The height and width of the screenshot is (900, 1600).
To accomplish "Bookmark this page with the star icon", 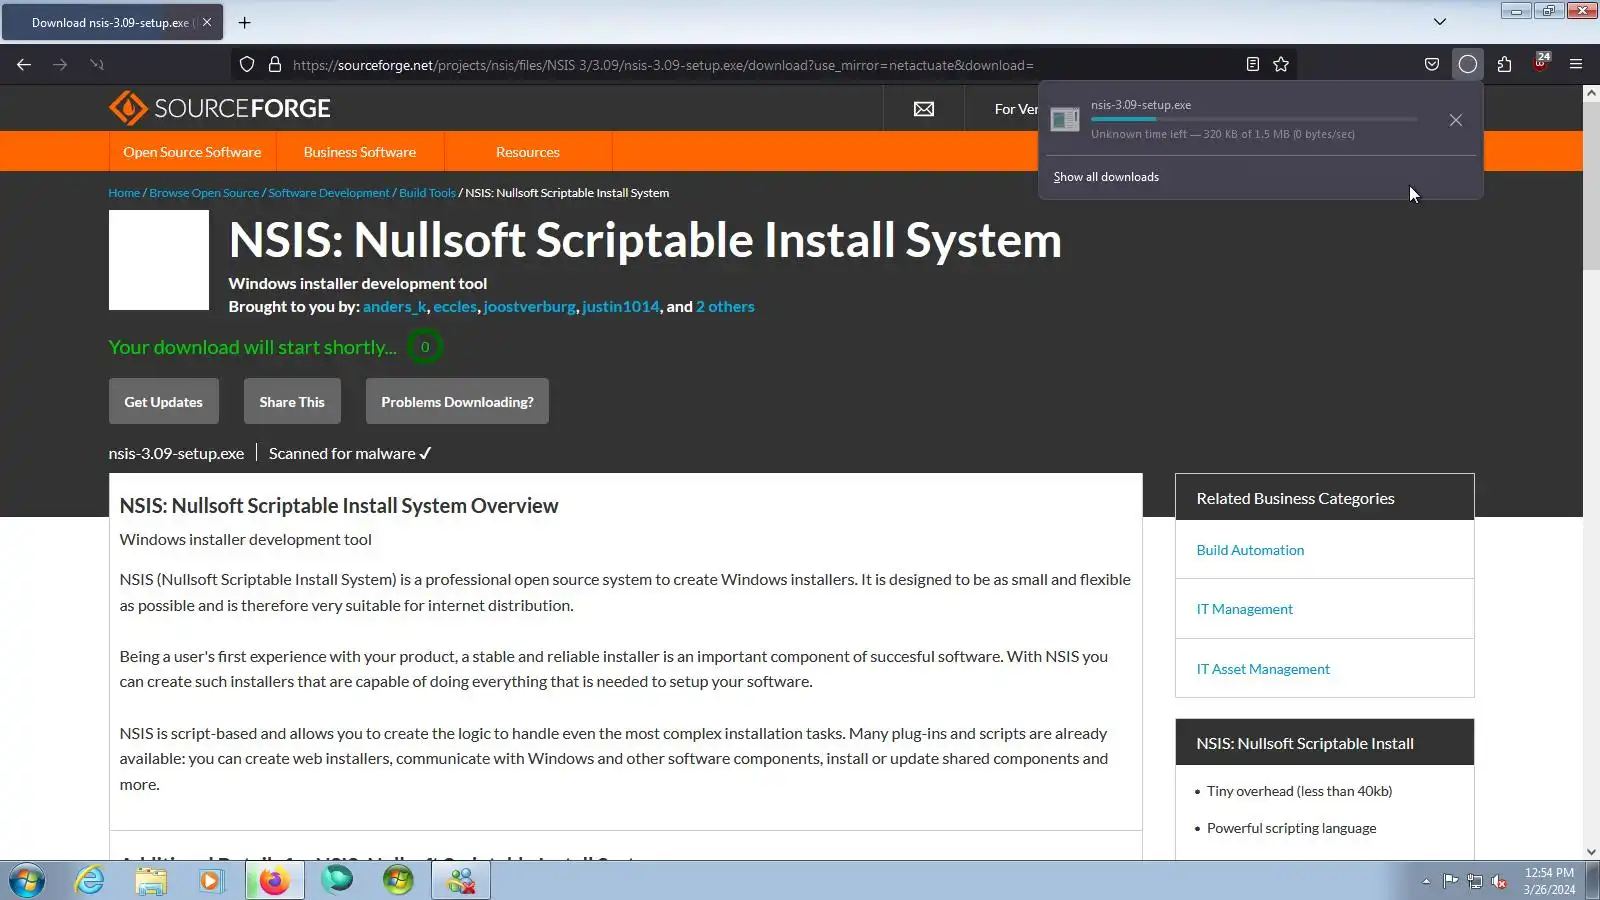I will pyautogui.click(x=1281, y=65).
